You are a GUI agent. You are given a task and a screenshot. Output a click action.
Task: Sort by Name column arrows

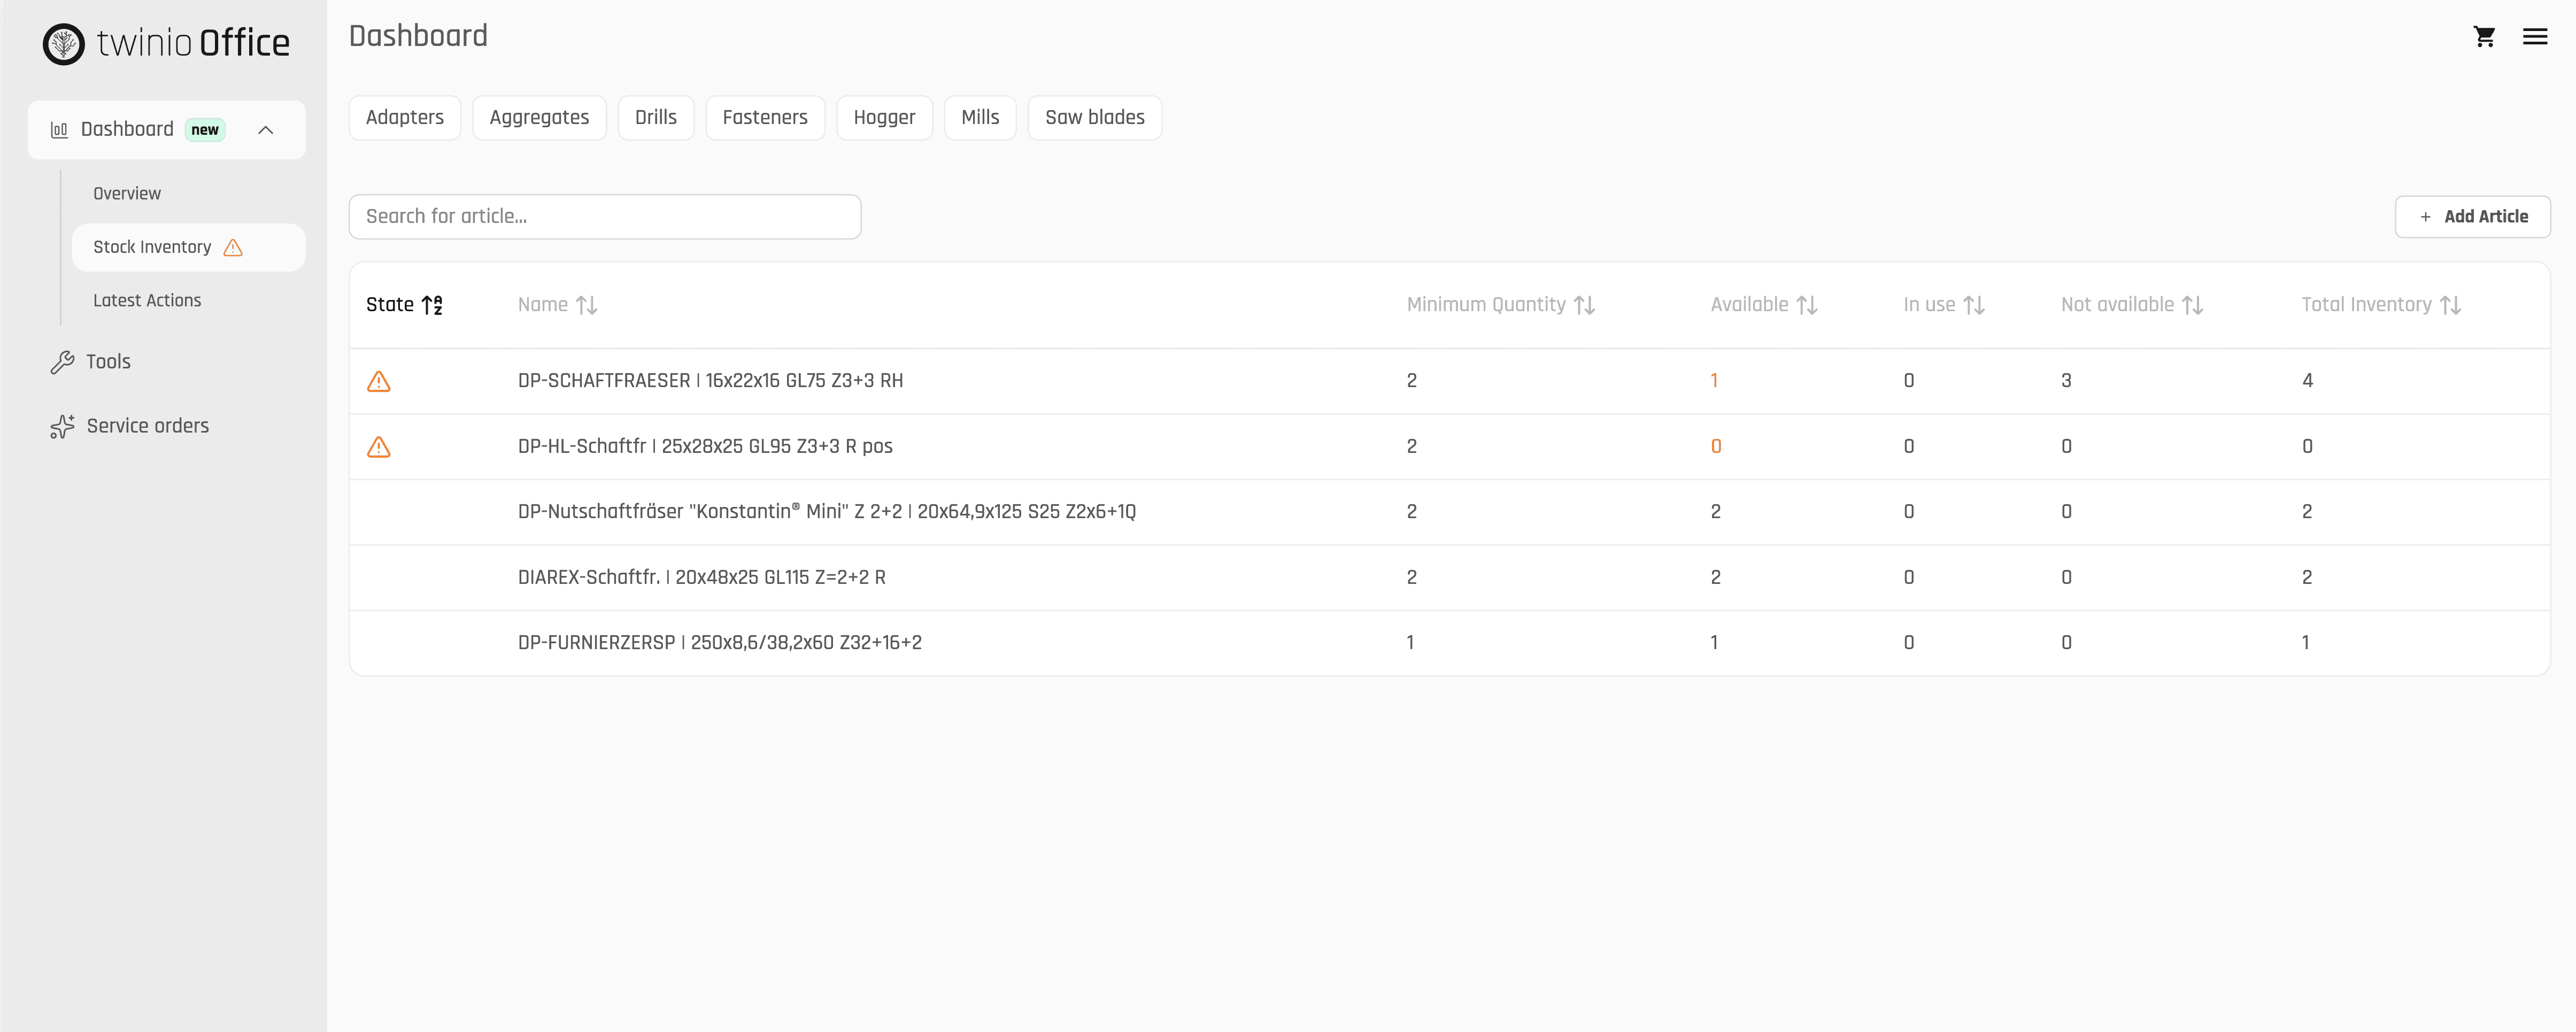click(x=587, y=305)
